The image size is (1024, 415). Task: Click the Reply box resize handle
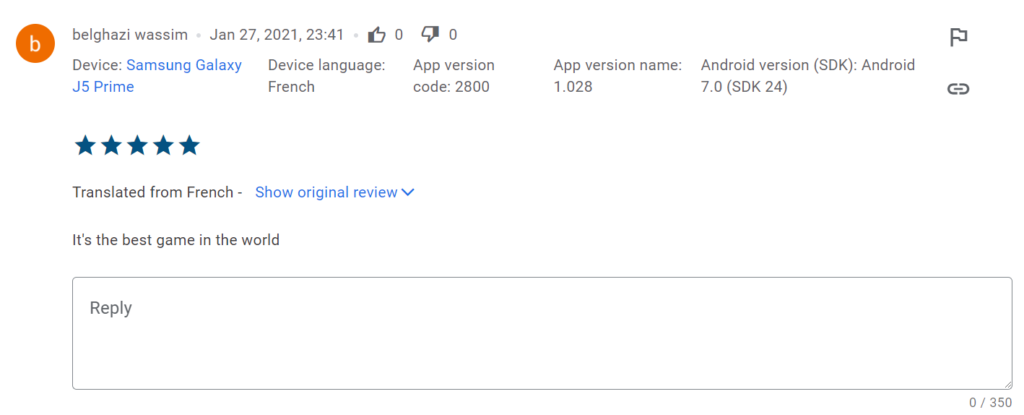[x=1007, y=384]
